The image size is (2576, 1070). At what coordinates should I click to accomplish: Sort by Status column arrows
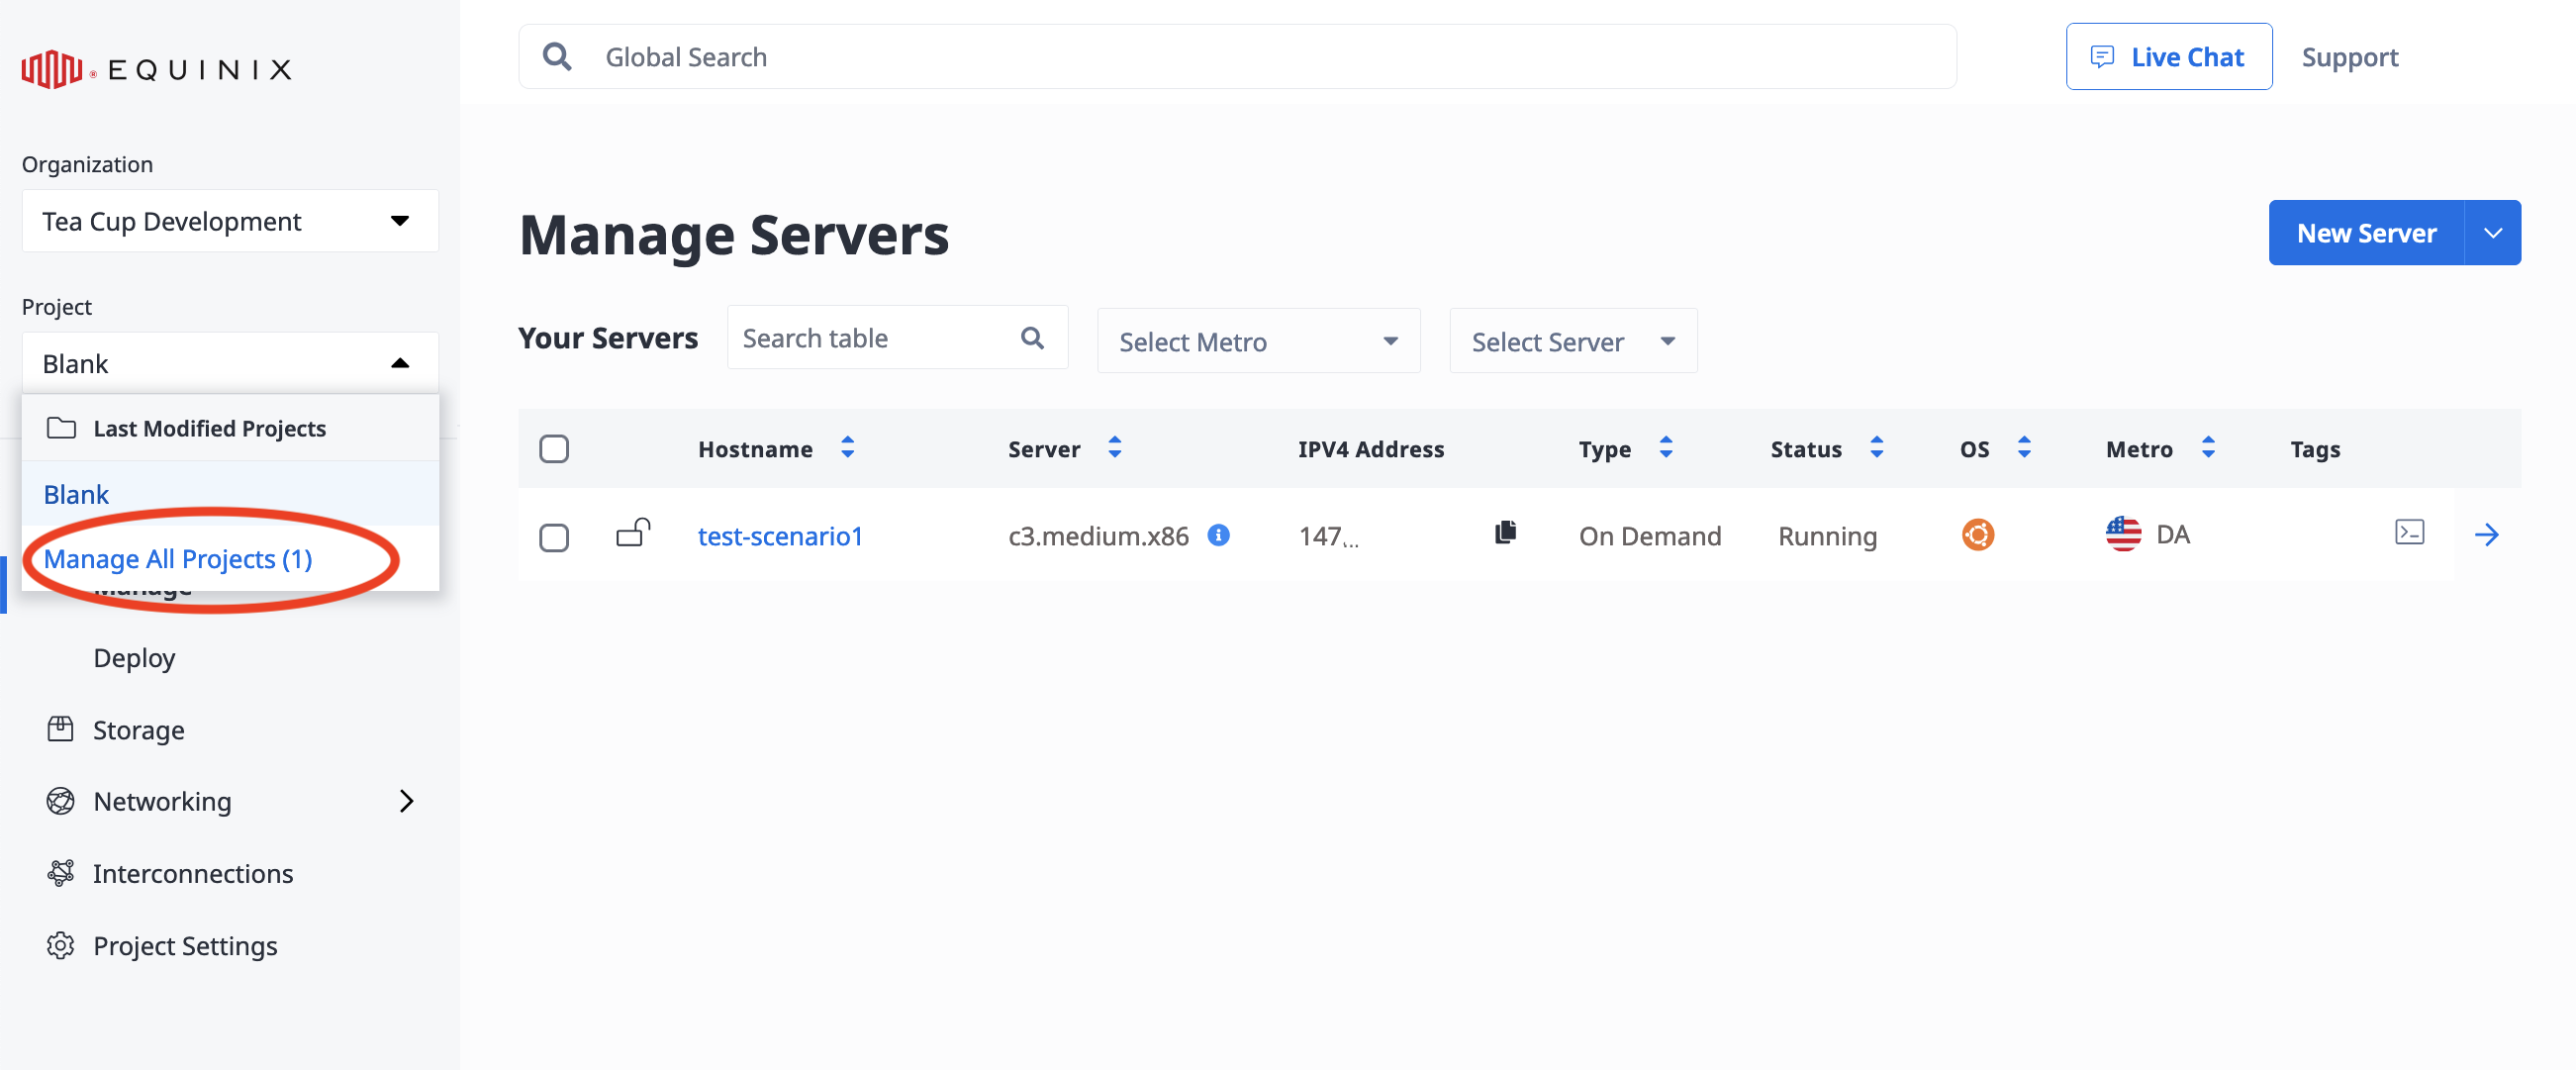1876,447
